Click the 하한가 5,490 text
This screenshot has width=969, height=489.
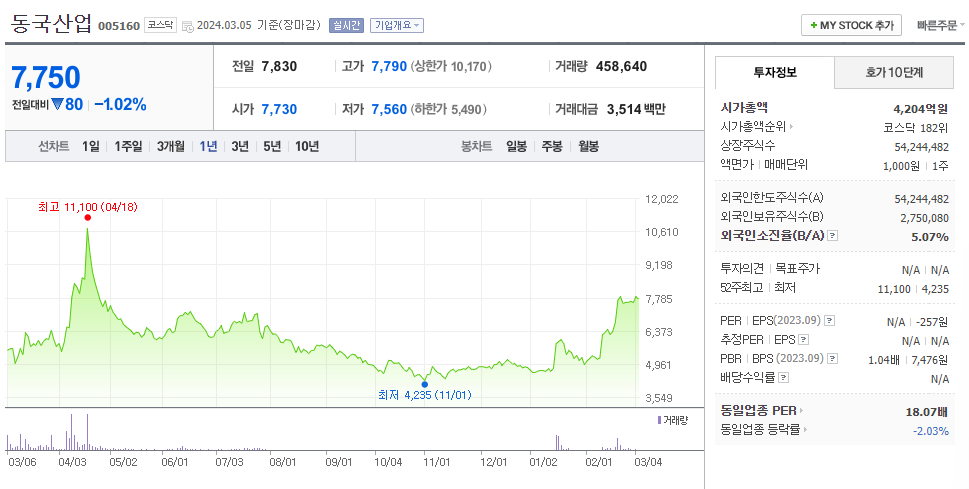(449, 109)
